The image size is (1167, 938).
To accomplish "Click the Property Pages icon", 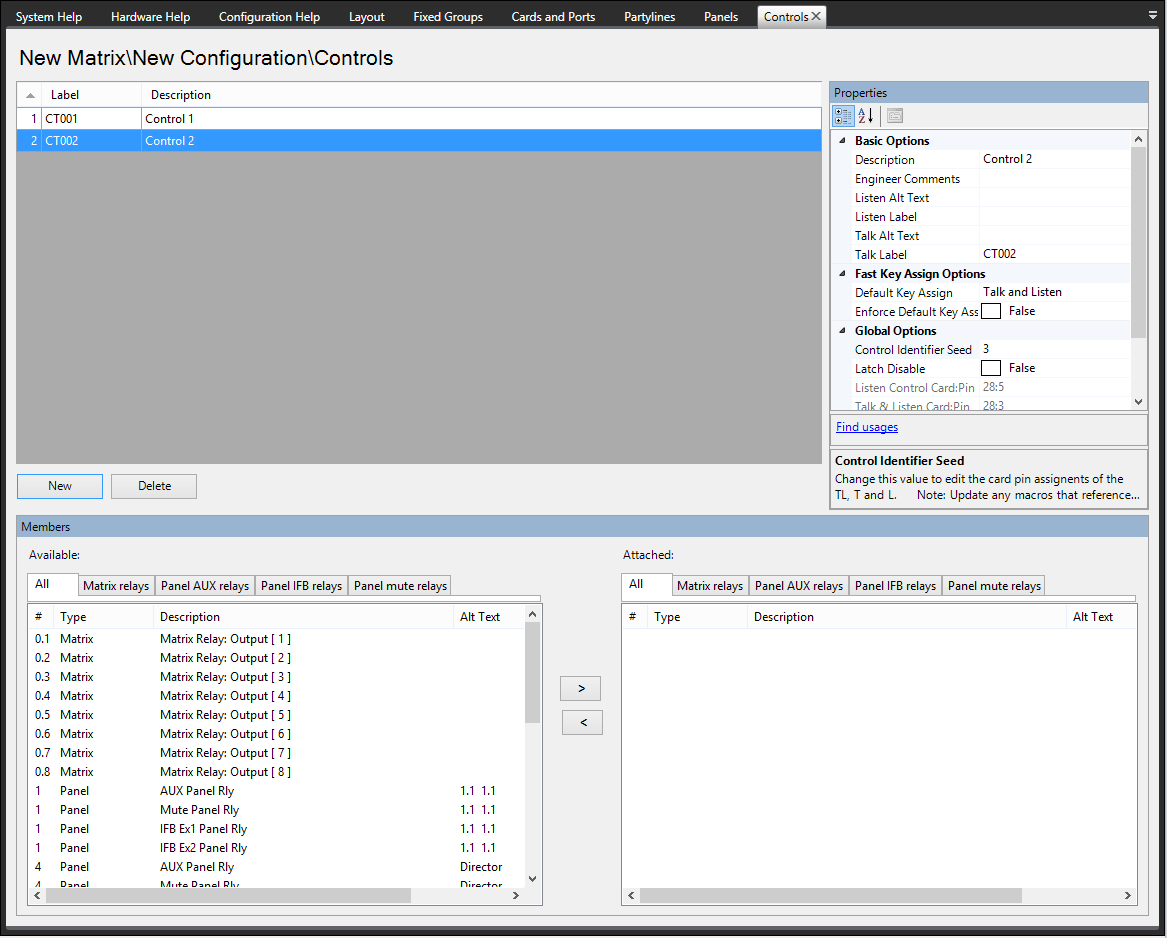I will point(894,116).
